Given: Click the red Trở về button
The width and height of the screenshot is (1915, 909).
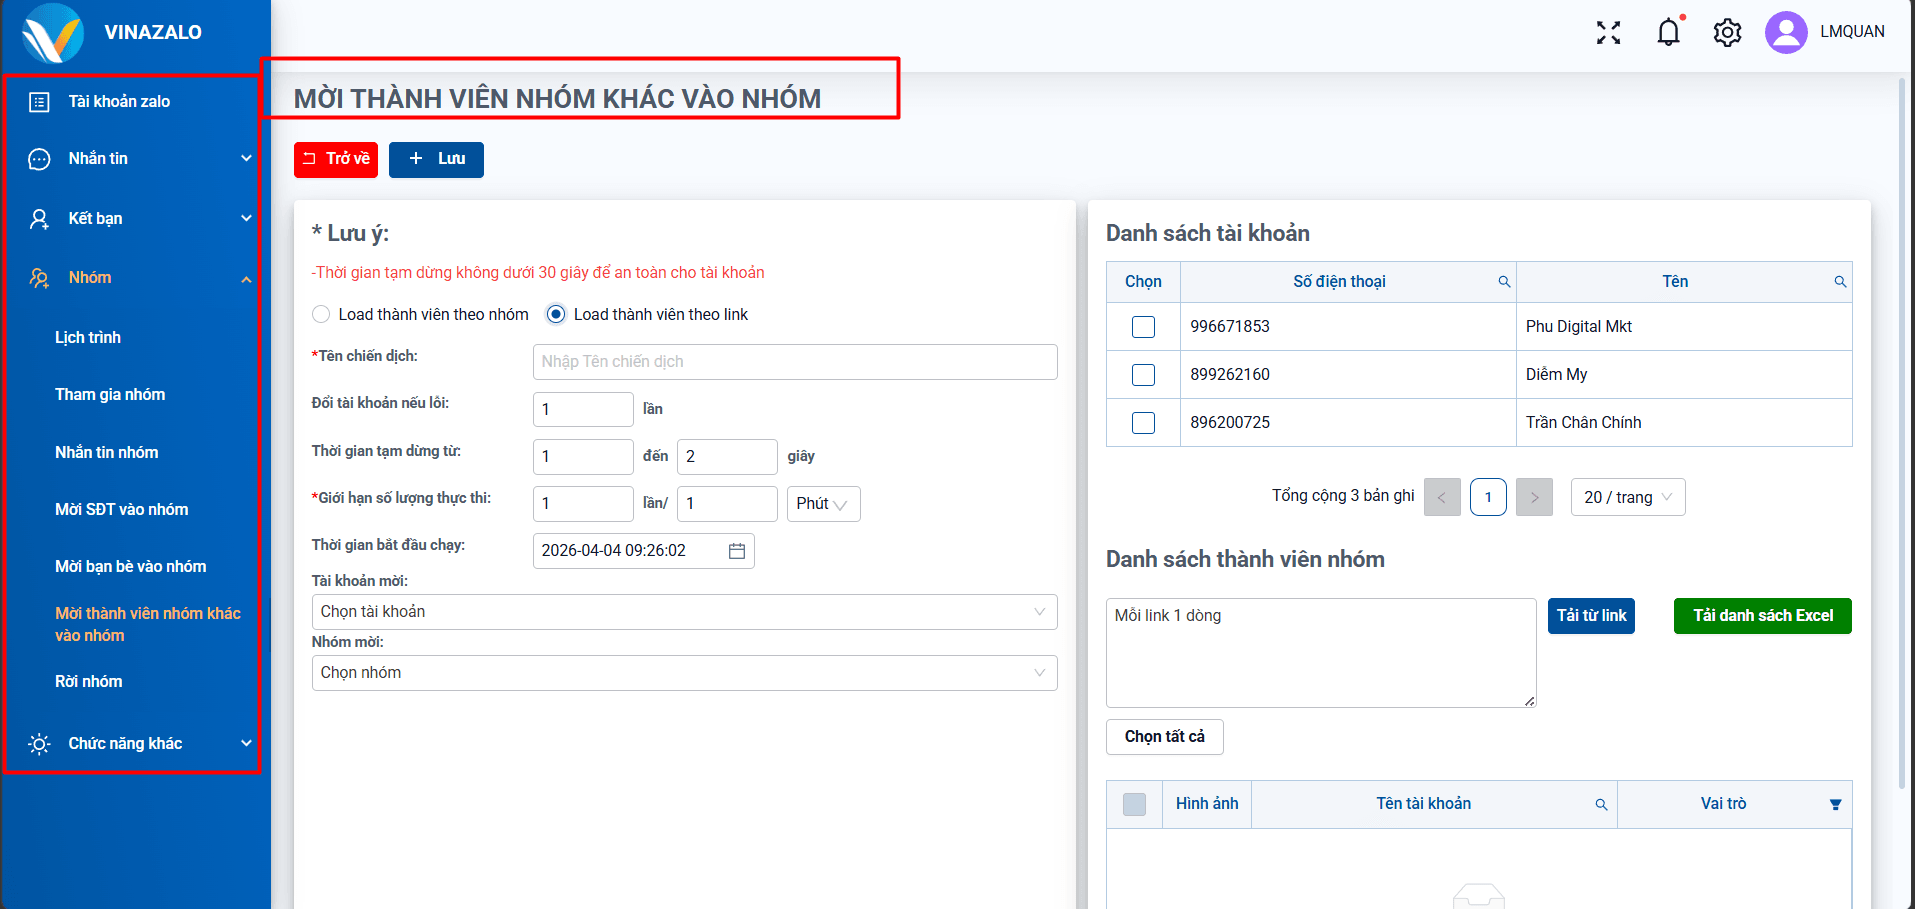Looking at the screenshot, I should [336, 159].
